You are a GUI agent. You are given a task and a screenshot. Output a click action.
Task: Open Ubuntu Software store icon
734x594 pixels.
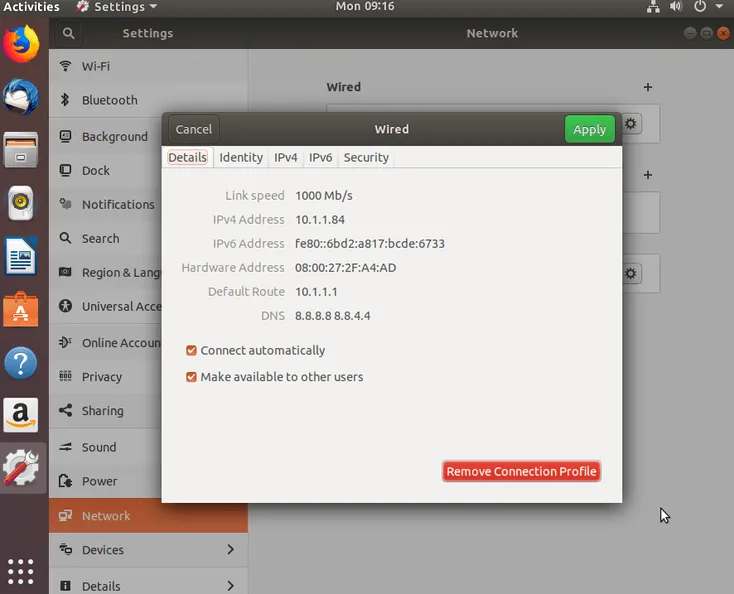pyautogui.click(x=21, y=309)
